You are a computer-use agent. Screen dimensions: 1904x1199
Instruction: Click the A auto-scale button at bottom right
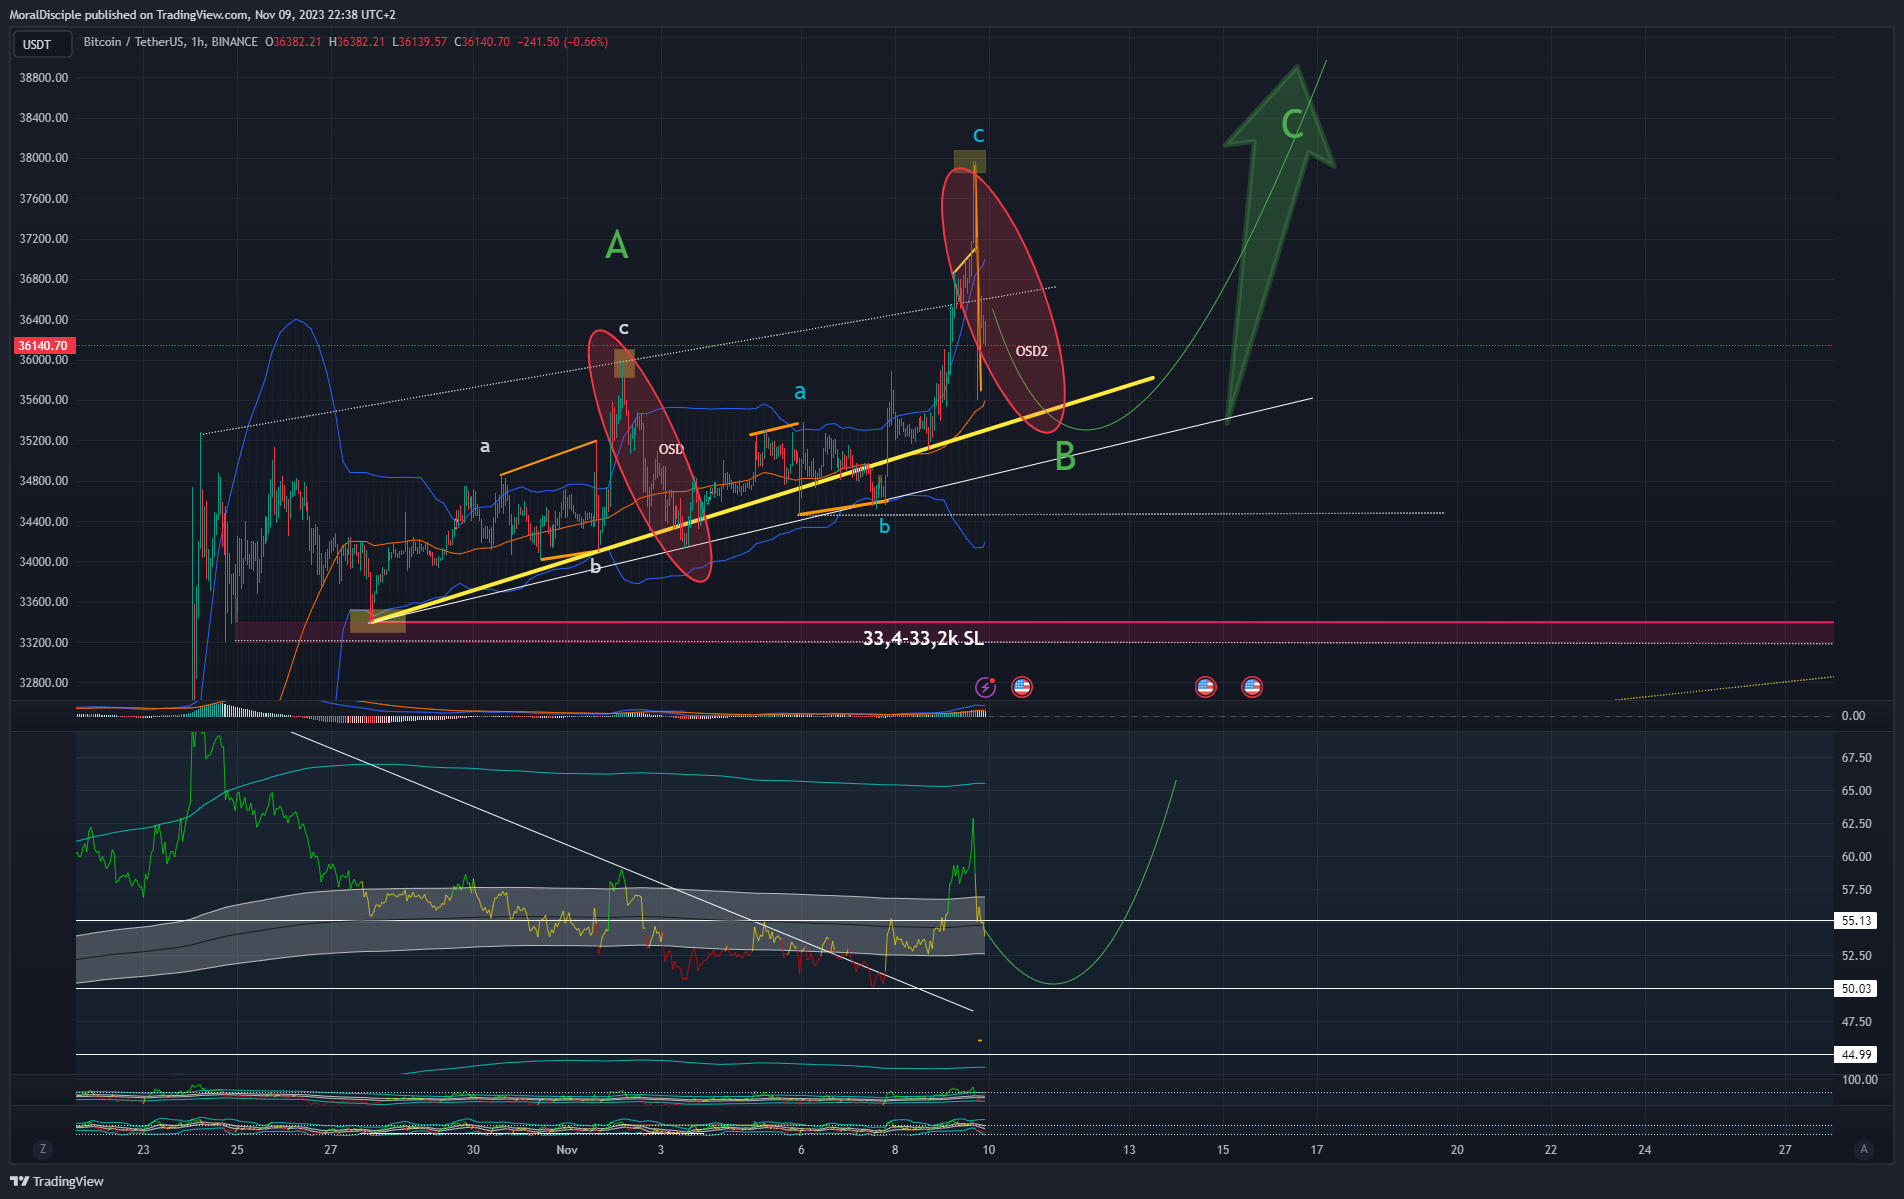[1863, 1149]
